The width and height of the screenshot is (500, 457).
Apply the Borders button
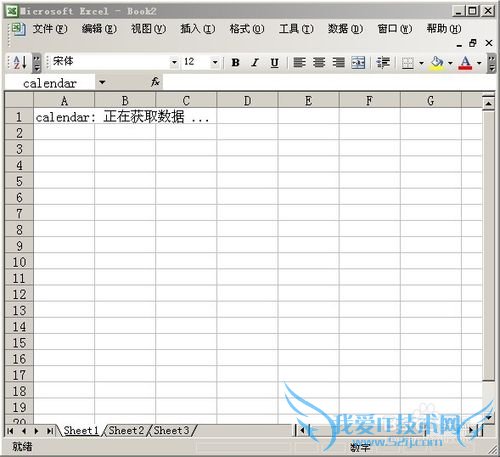407,63
